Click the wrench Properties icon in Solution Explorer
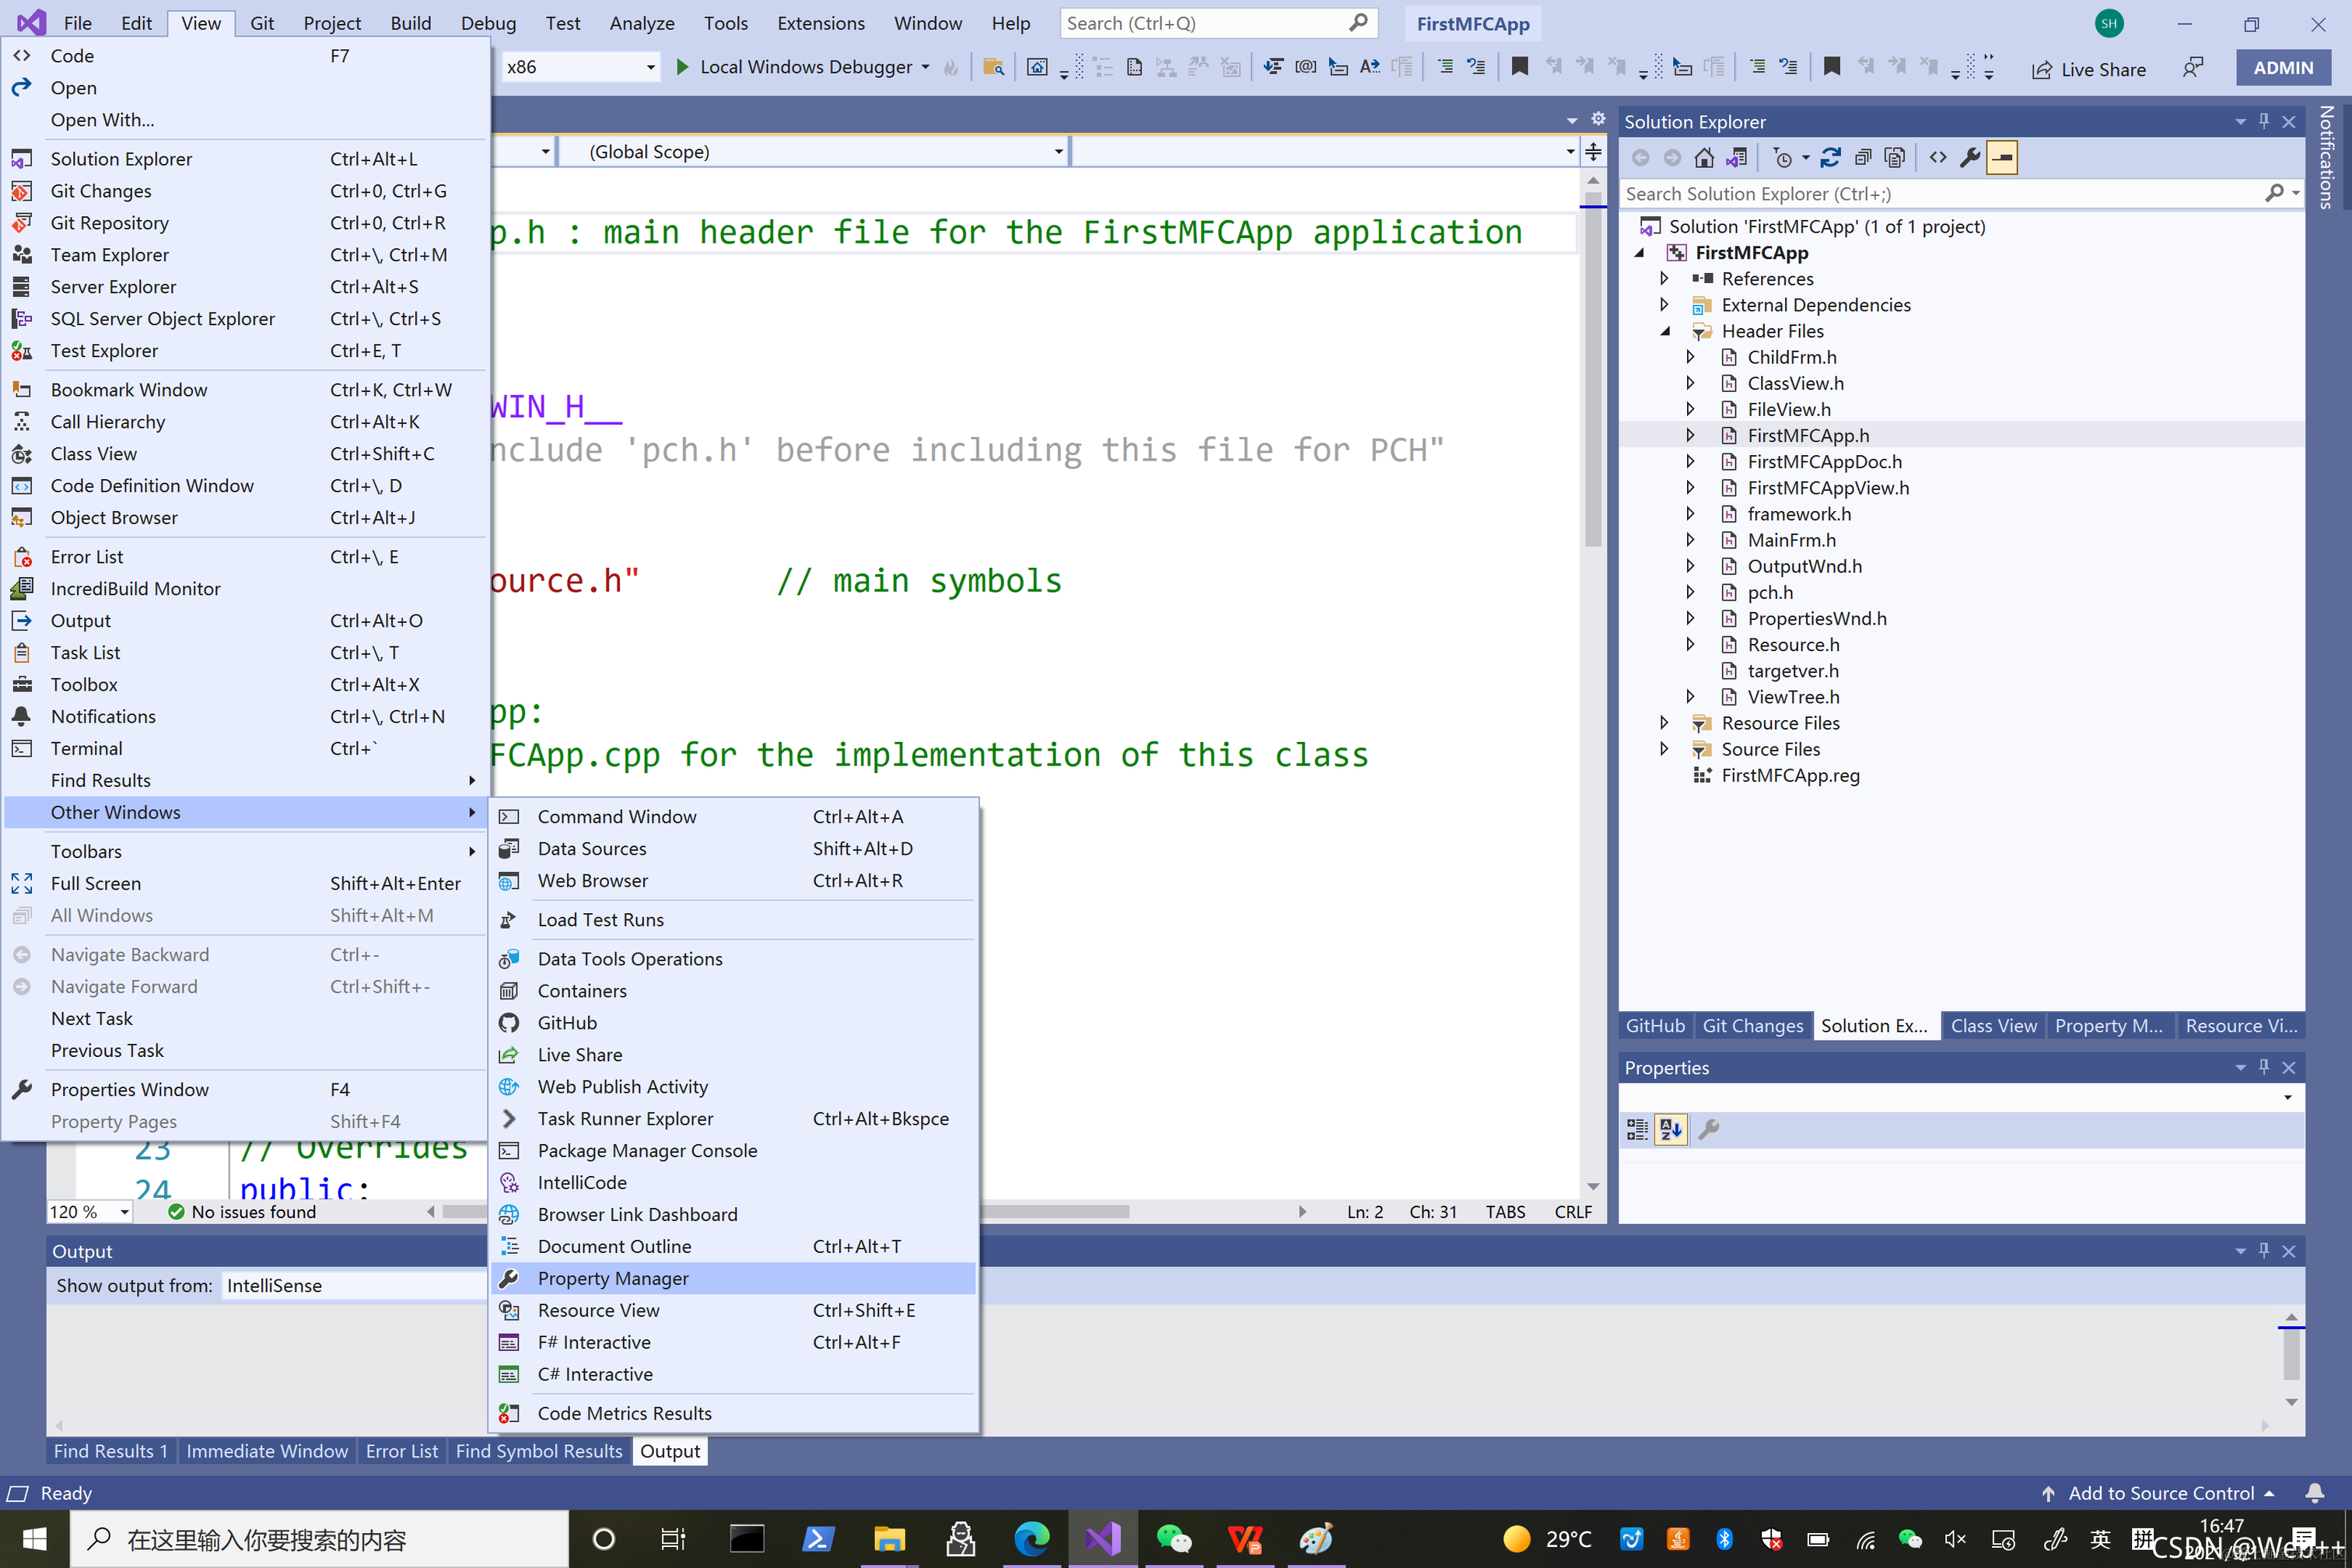The image size is (2352, 1568). pyautogui.click(x=1969, y=158)
